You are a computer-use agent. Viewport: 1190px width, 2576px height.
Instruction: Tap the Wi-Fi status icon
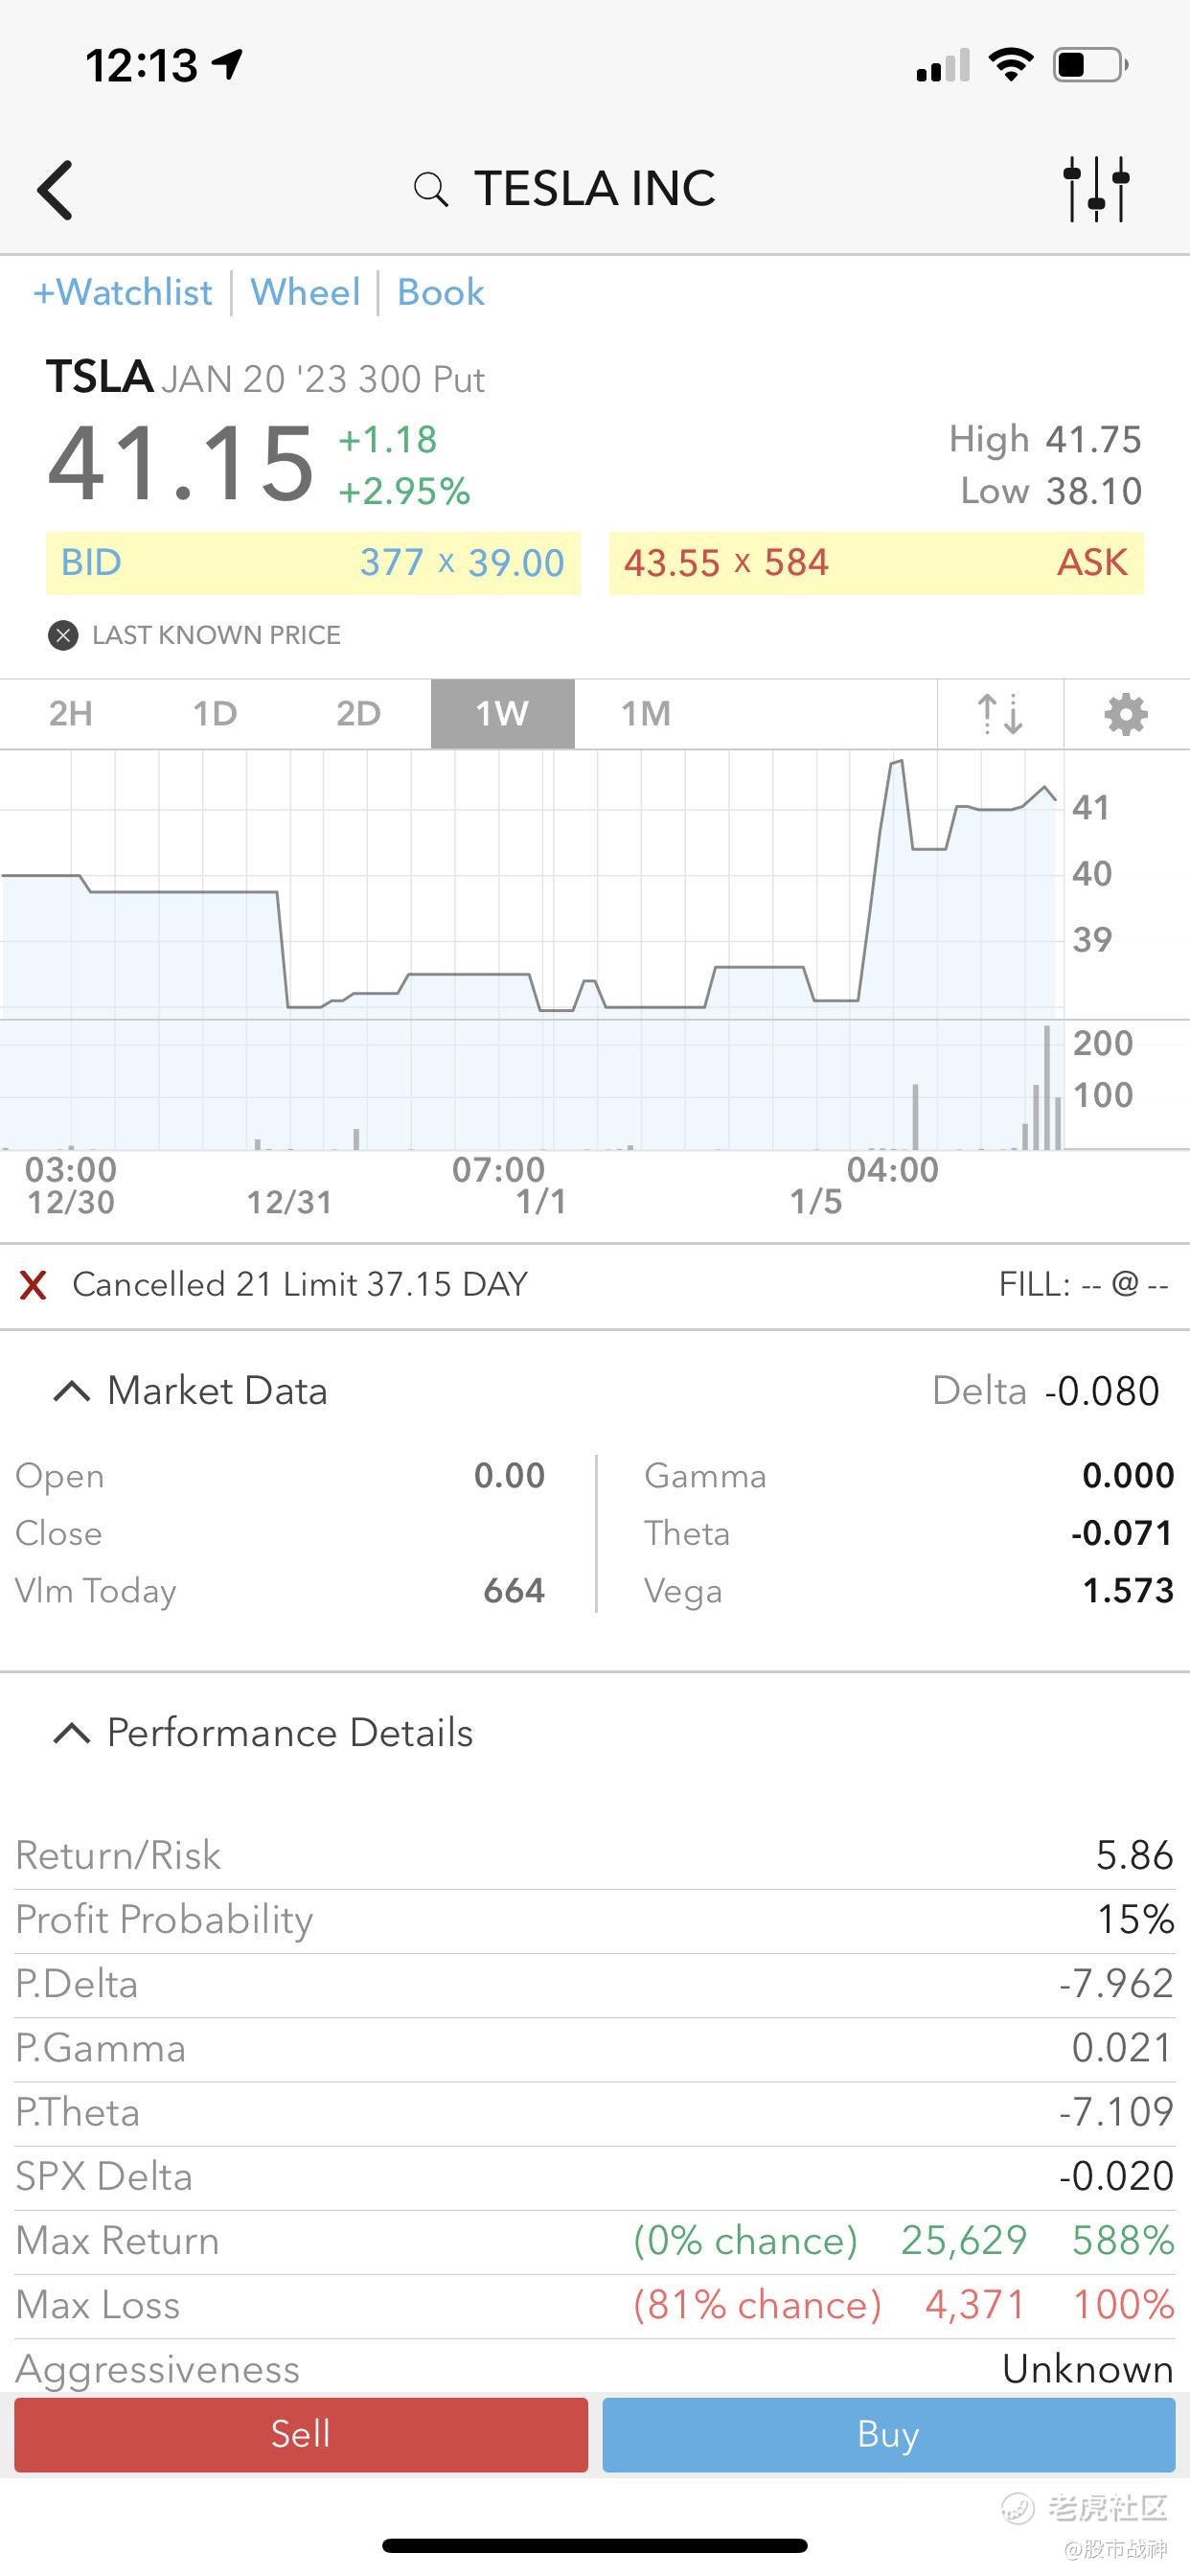1010,65
